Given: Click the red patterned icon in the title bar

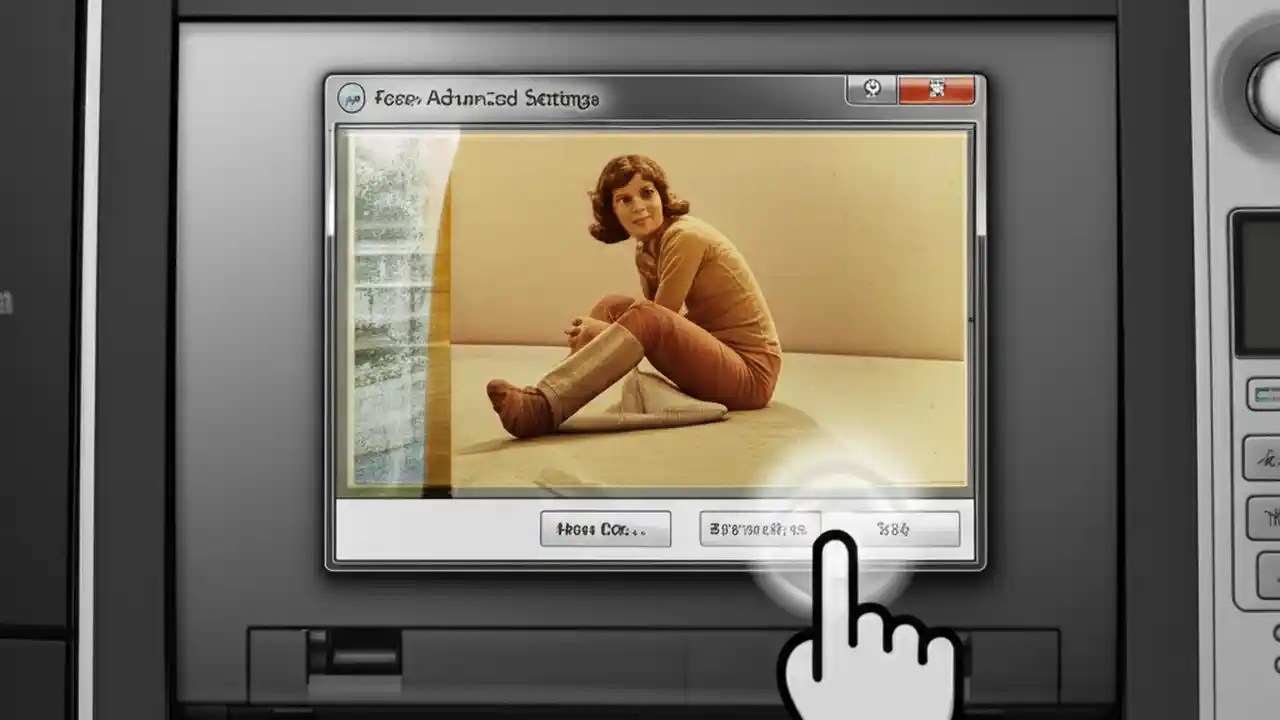Looking at the screenshot, I should tap(937, 90).
